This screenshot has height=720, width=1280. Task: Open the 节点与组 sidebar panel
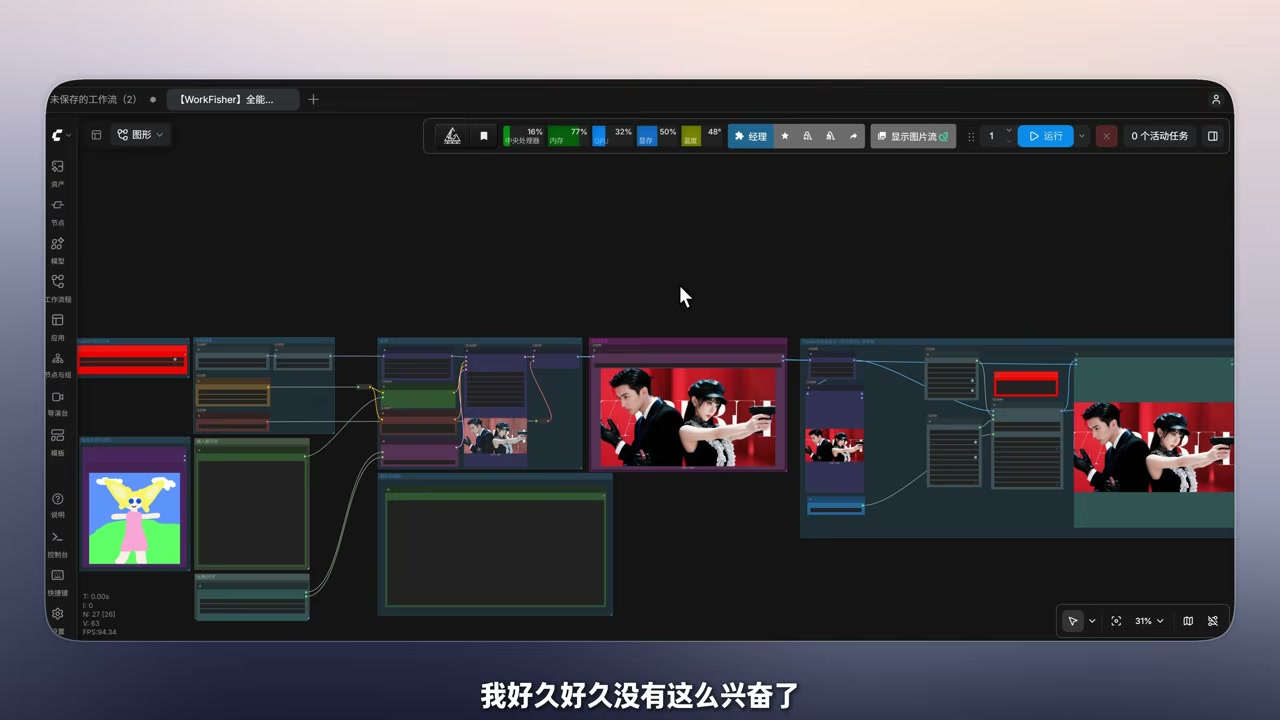click(57, 364)
